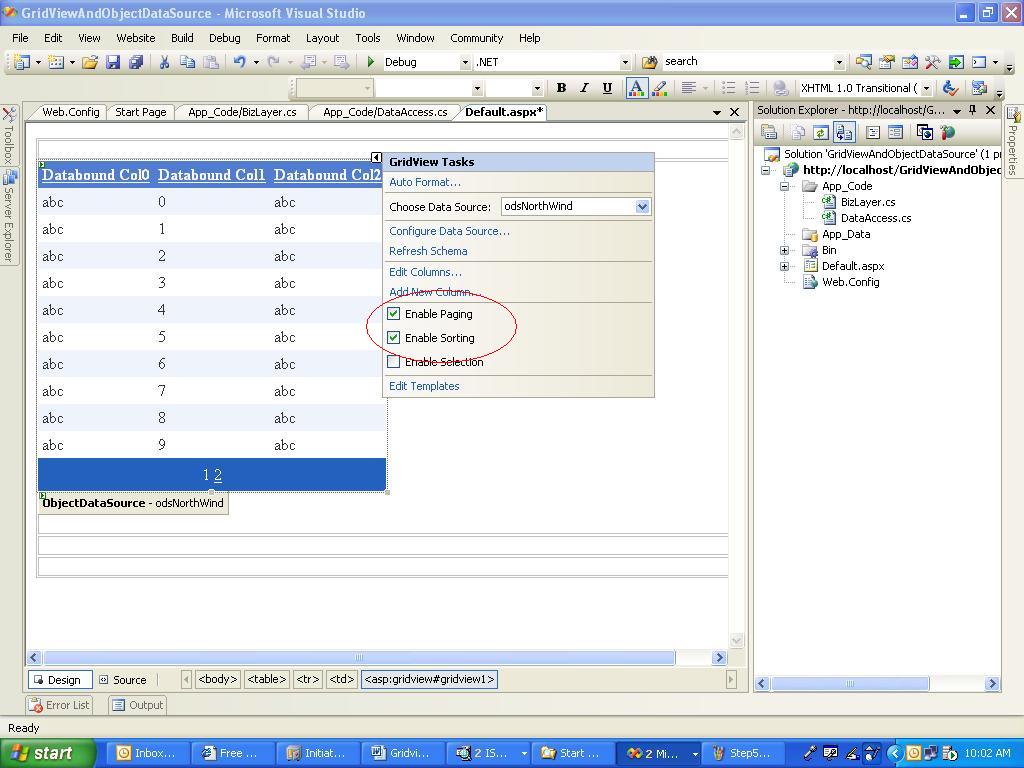Image resolution: width=1024 pixels, height=768 pixels.
Task: Expand the Bin folder node
Action: [785, 250]
